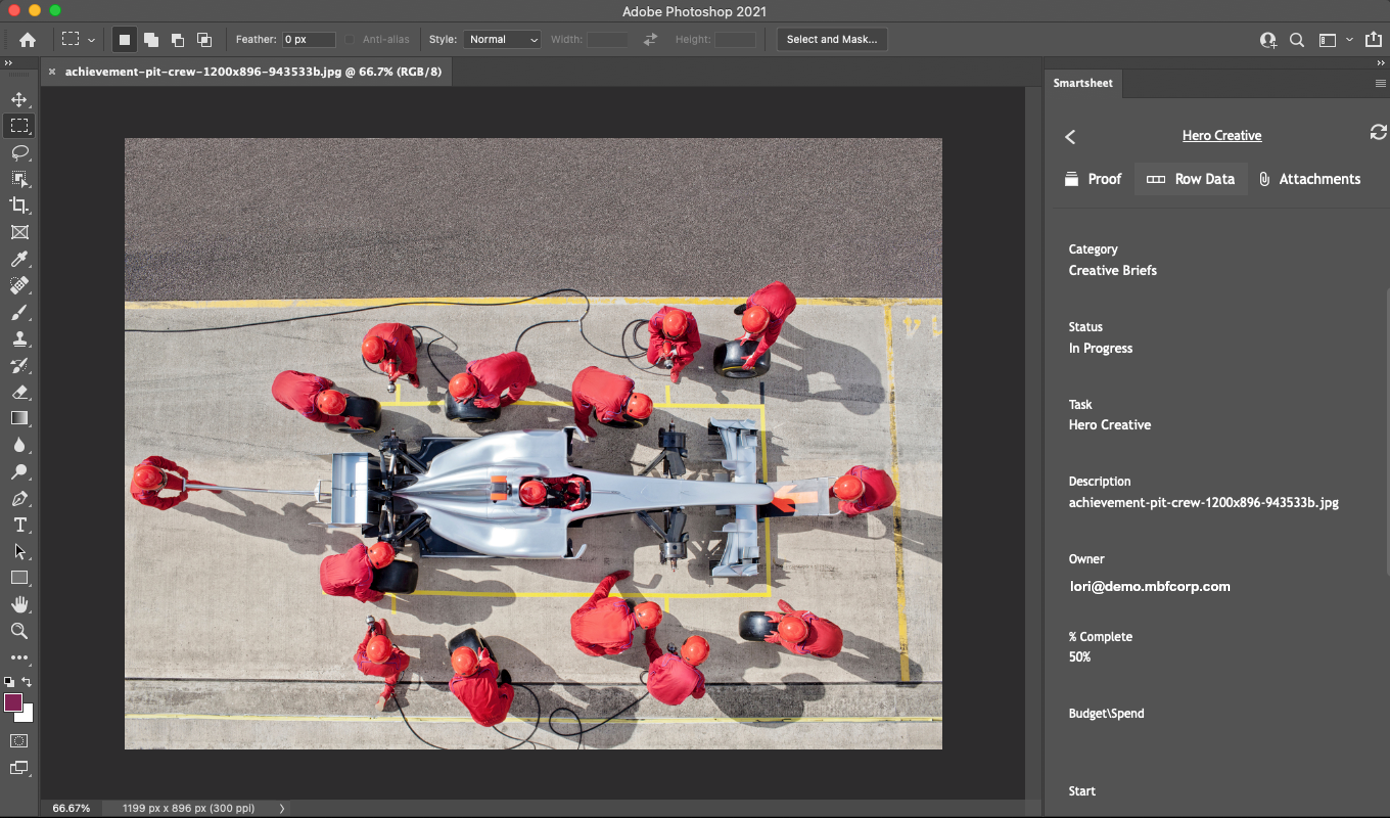Select the Dodge tool
This screenshot has height=818, width=1392.
click(19, 472)
